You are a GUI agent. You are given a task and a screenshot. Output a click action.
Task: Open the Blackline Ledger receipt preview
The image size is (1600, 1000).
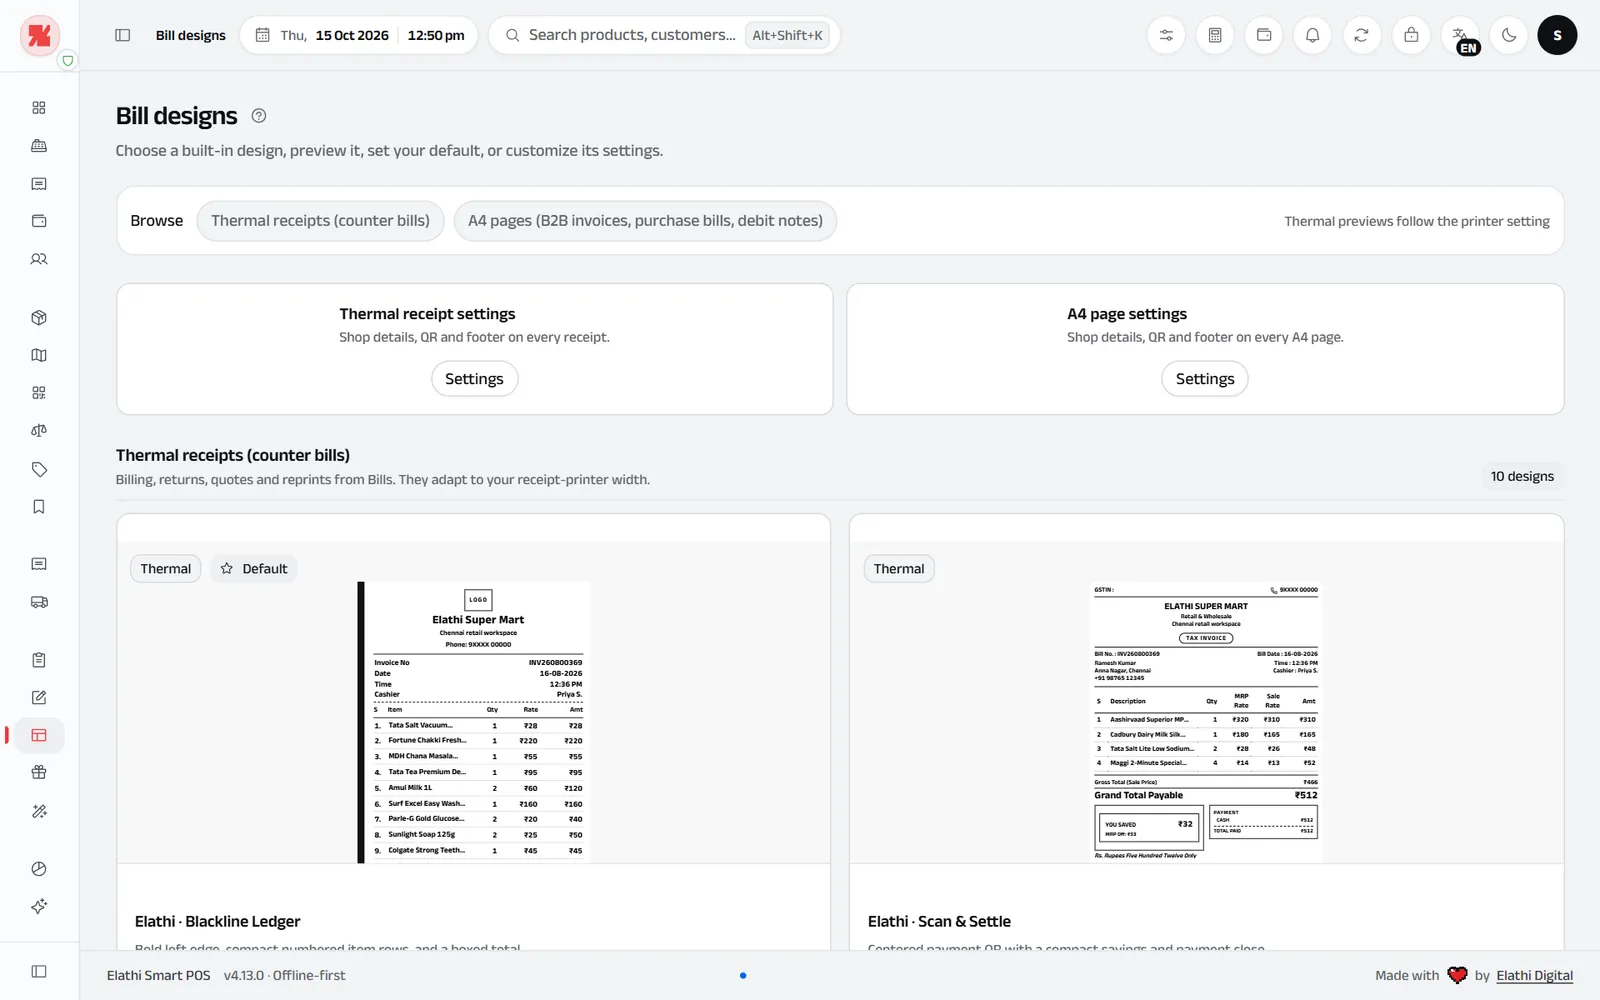pyautogui.click(x=474, y=722)
